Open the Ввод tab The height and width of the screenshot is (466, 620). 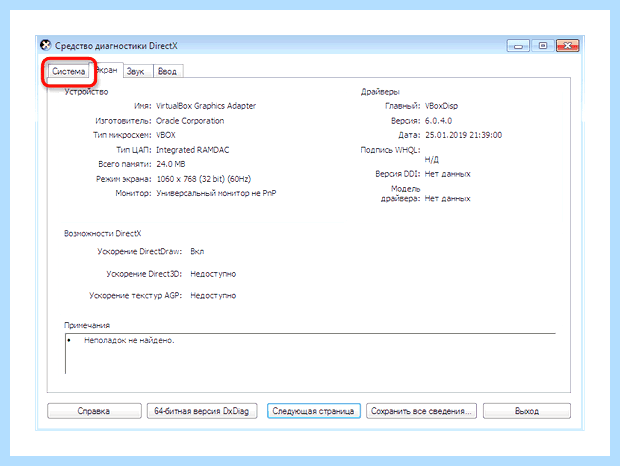point(168,72)
